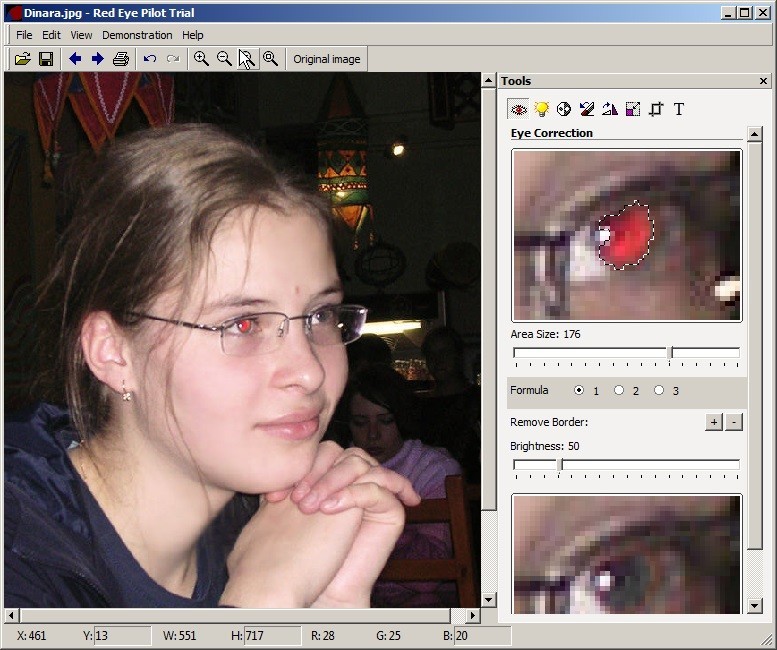Click the 'Brightness: 50' label
Viewport: 777px width, 650px height.
tap(545, 446)
